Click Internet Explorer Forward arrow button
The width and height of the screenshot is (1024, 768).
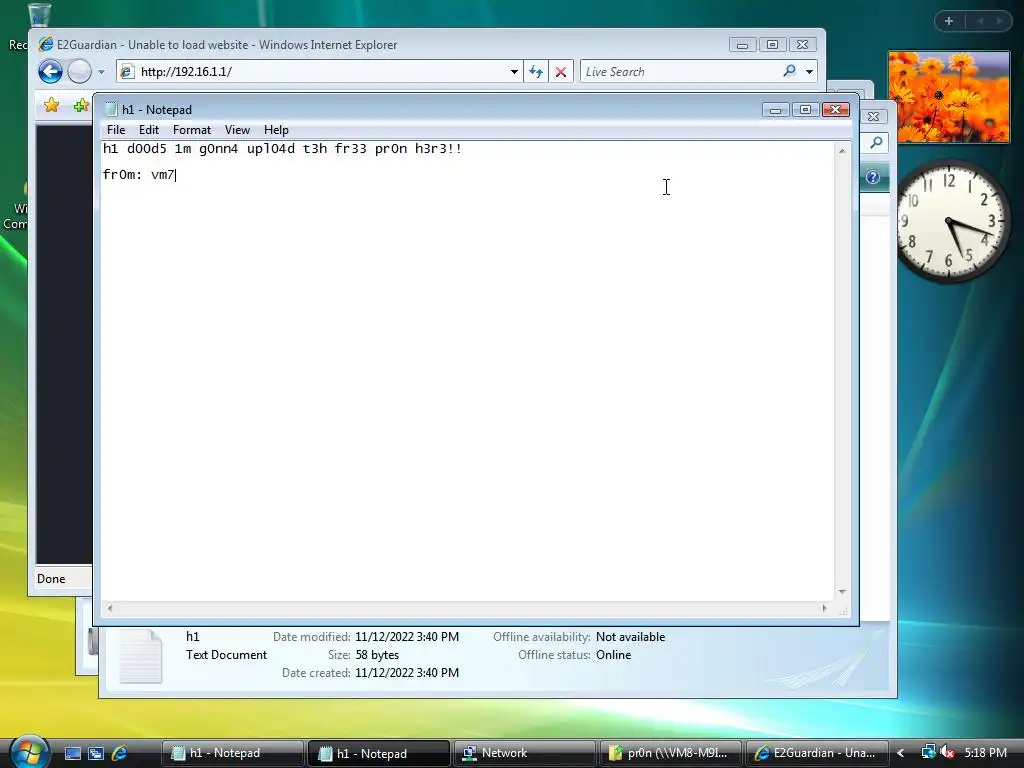pos(80,71)
